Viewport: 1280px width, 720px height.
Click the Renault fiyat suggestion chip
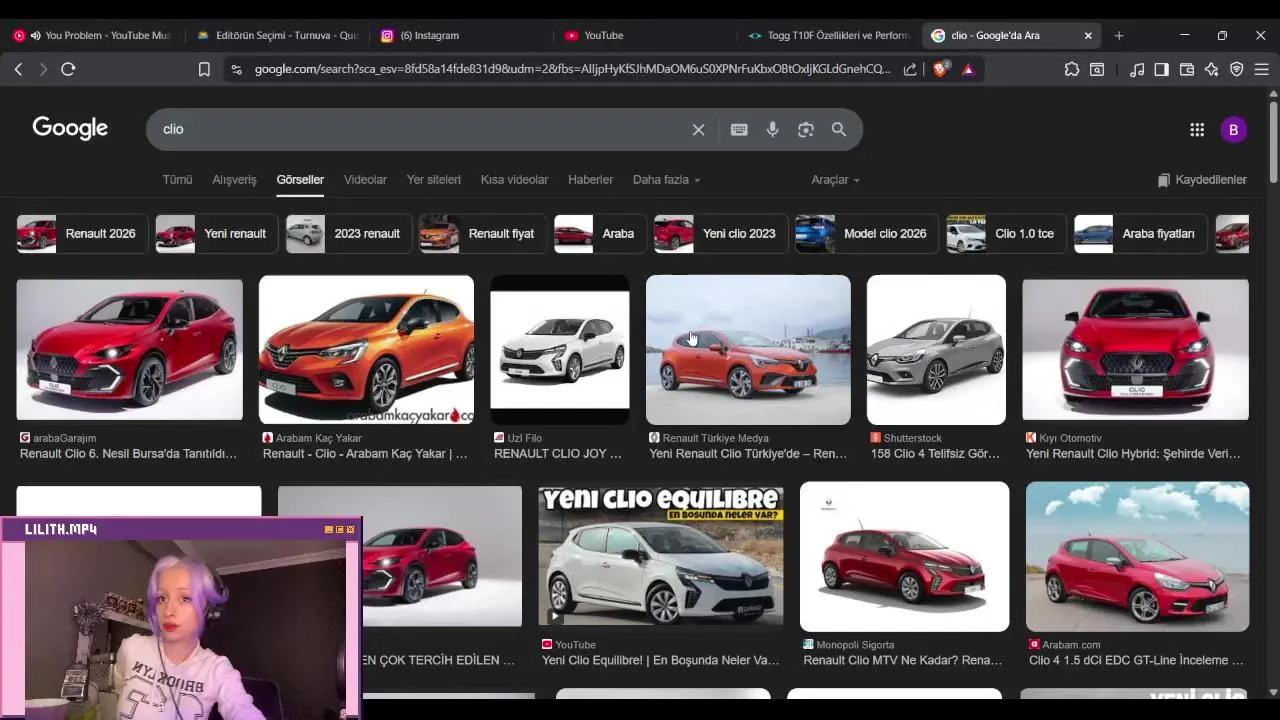tap(483, 234)
